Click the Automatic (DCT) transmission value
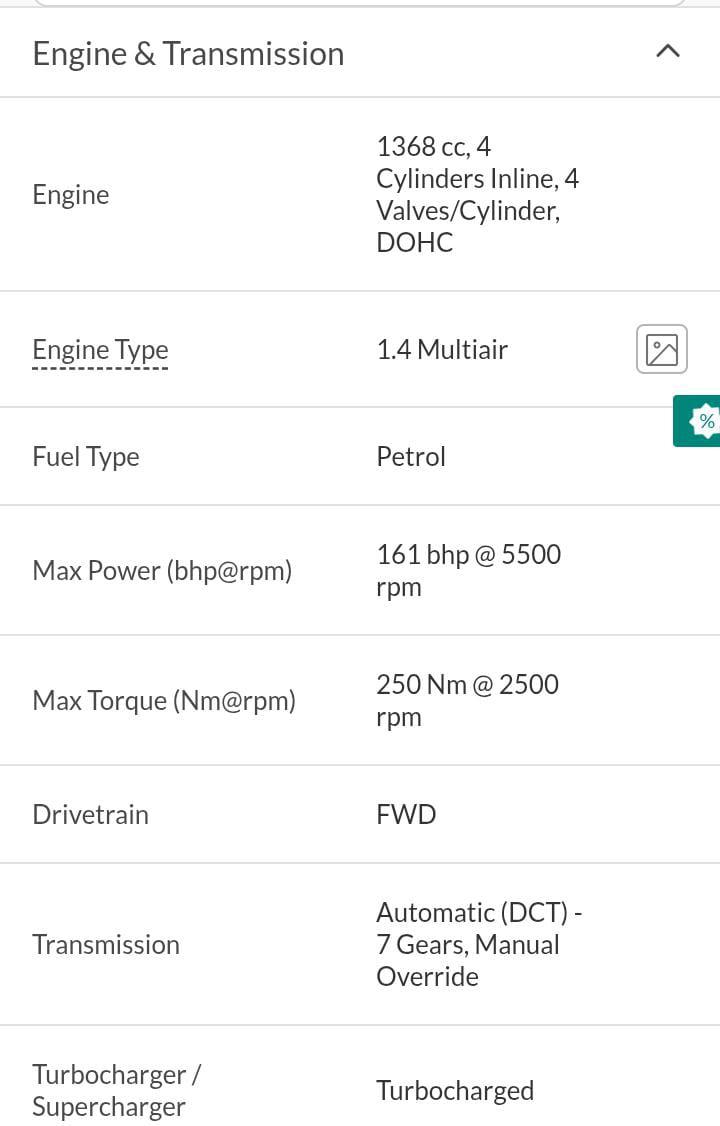The width and height of the screenshot is (720, 1126). click(480, 945)
